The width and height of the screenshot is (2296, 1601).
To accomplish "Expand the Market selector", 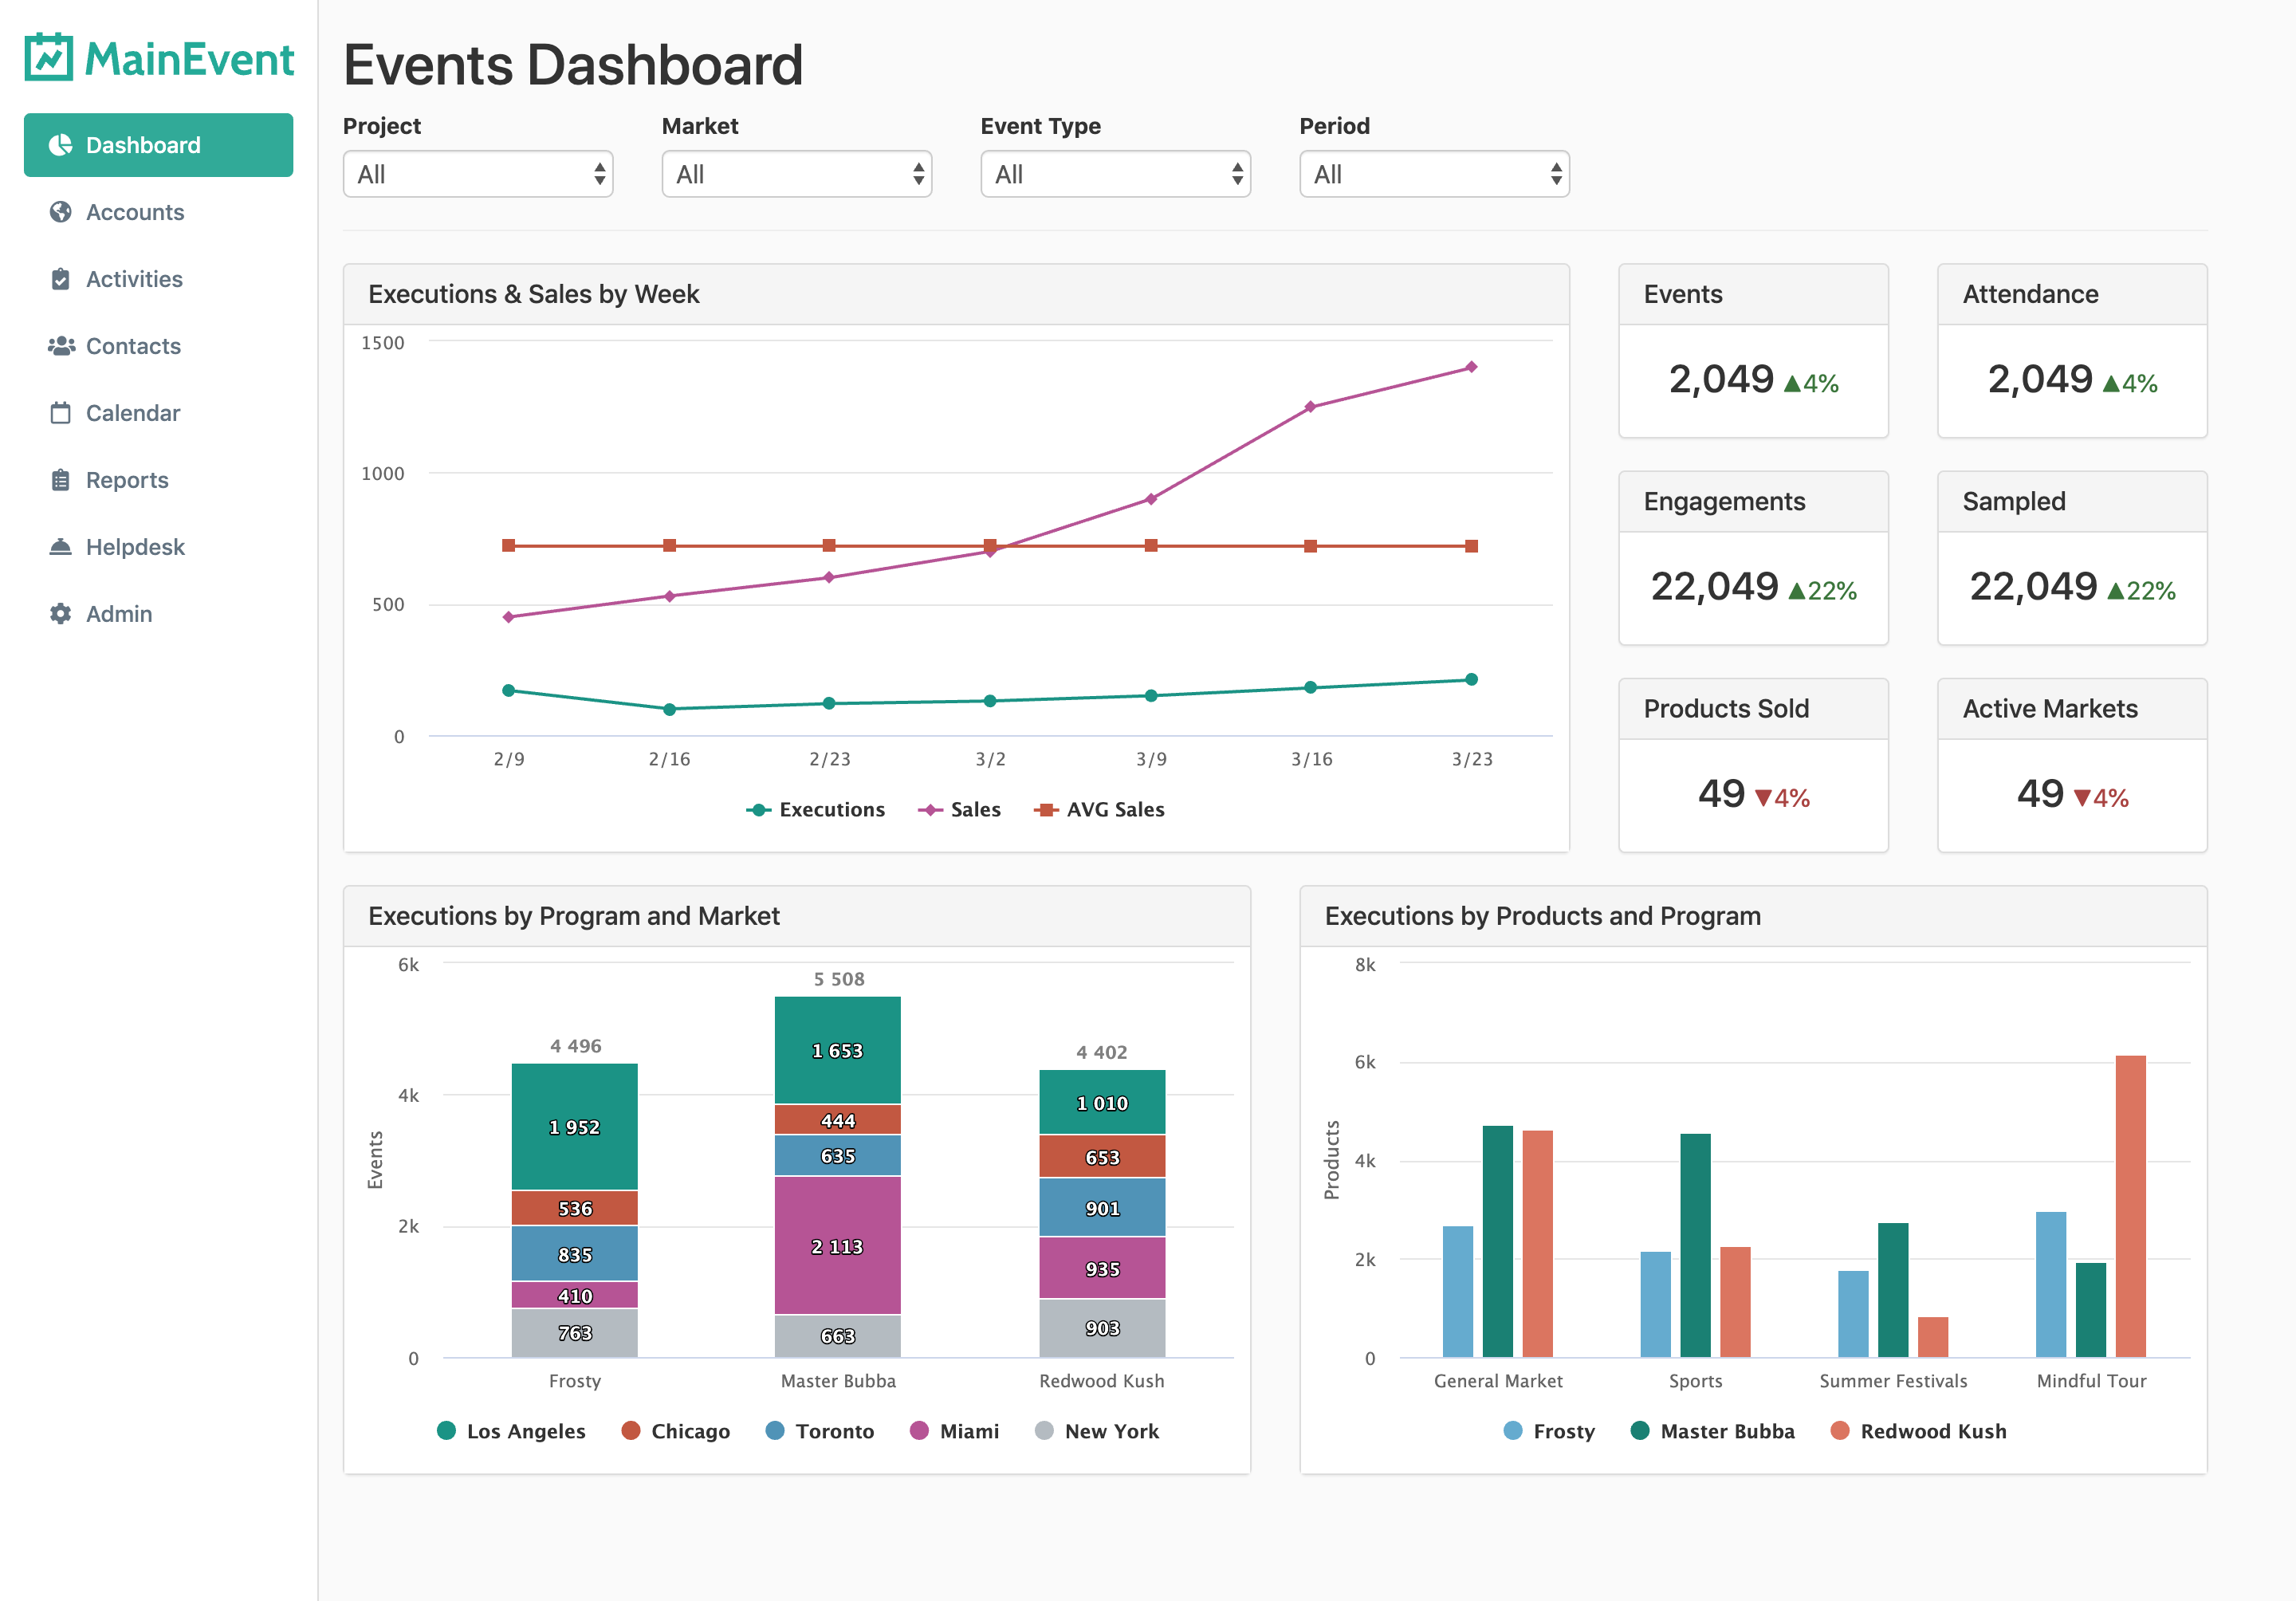I will click(x=796, y=173).
